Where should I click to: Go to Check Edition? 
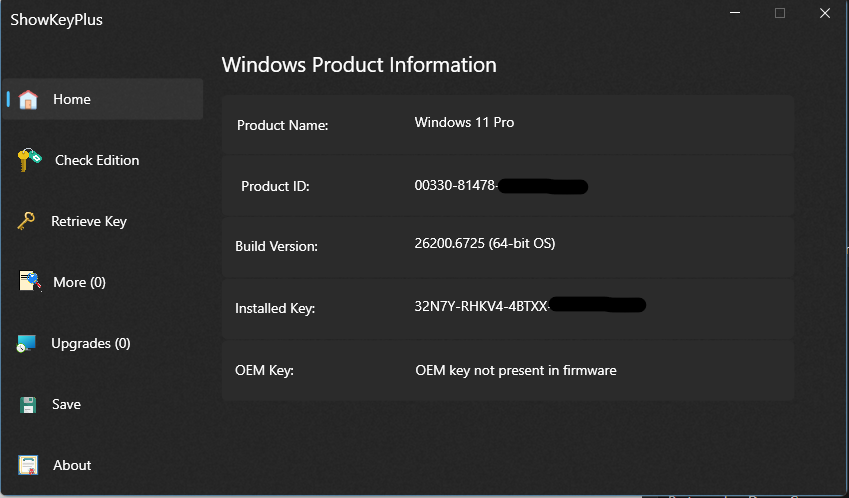click(x=97, y=160)
